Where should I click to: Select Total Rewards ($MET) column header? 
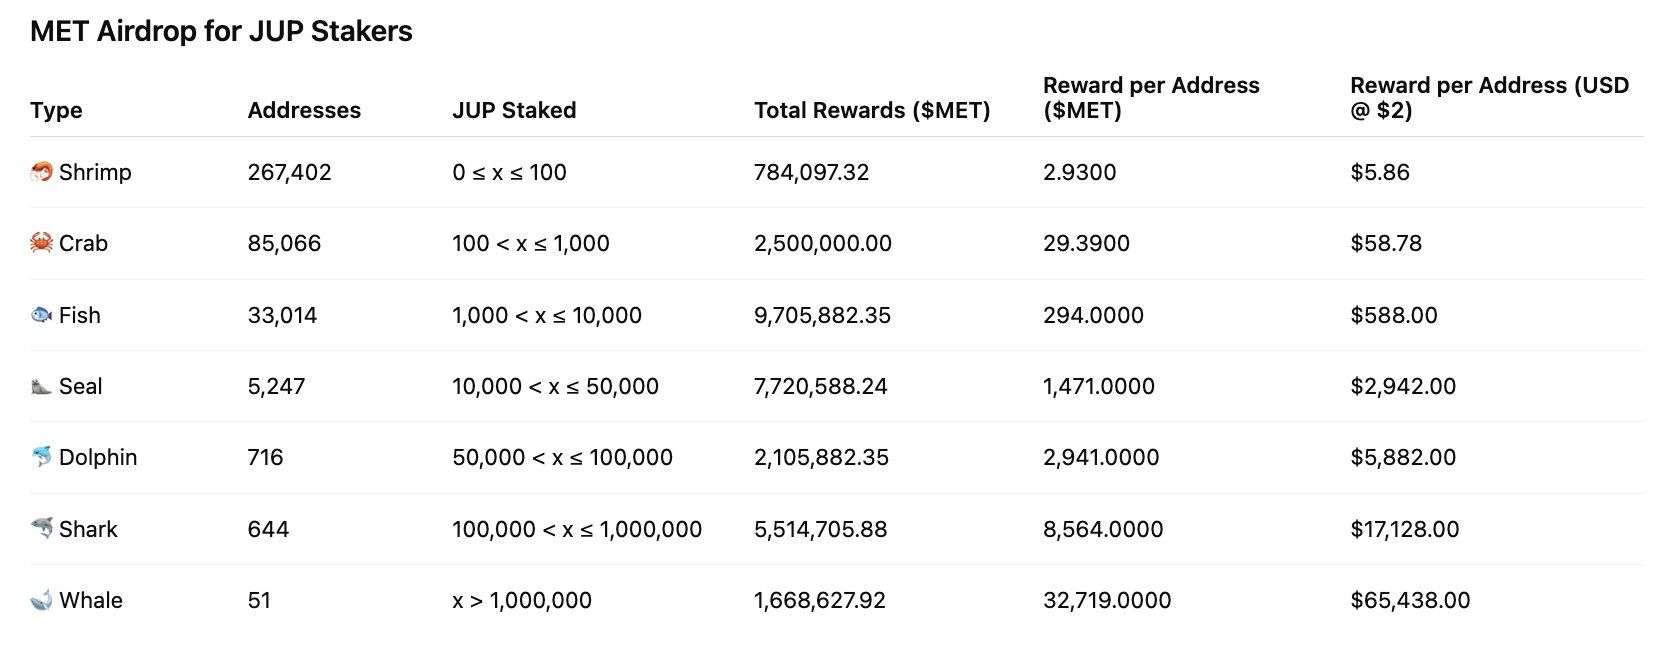872,110
